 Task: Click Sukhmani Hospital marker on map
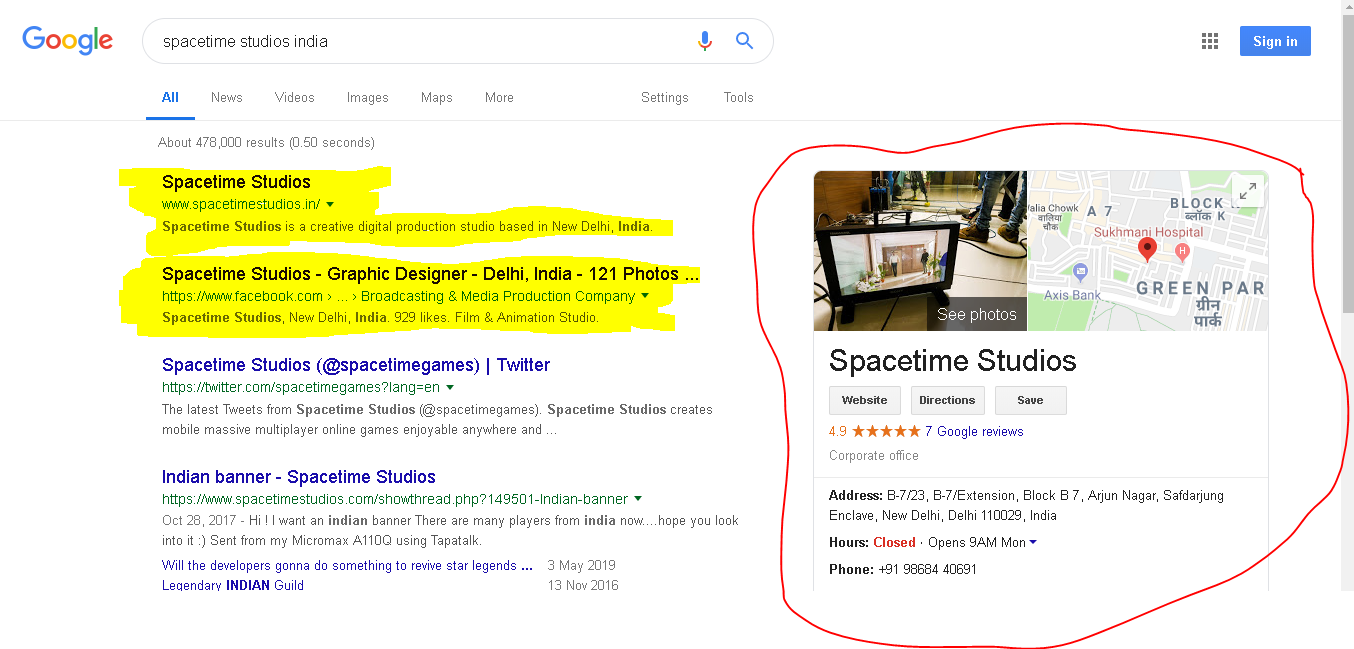pyautogui.click(x=1183, y=253)
